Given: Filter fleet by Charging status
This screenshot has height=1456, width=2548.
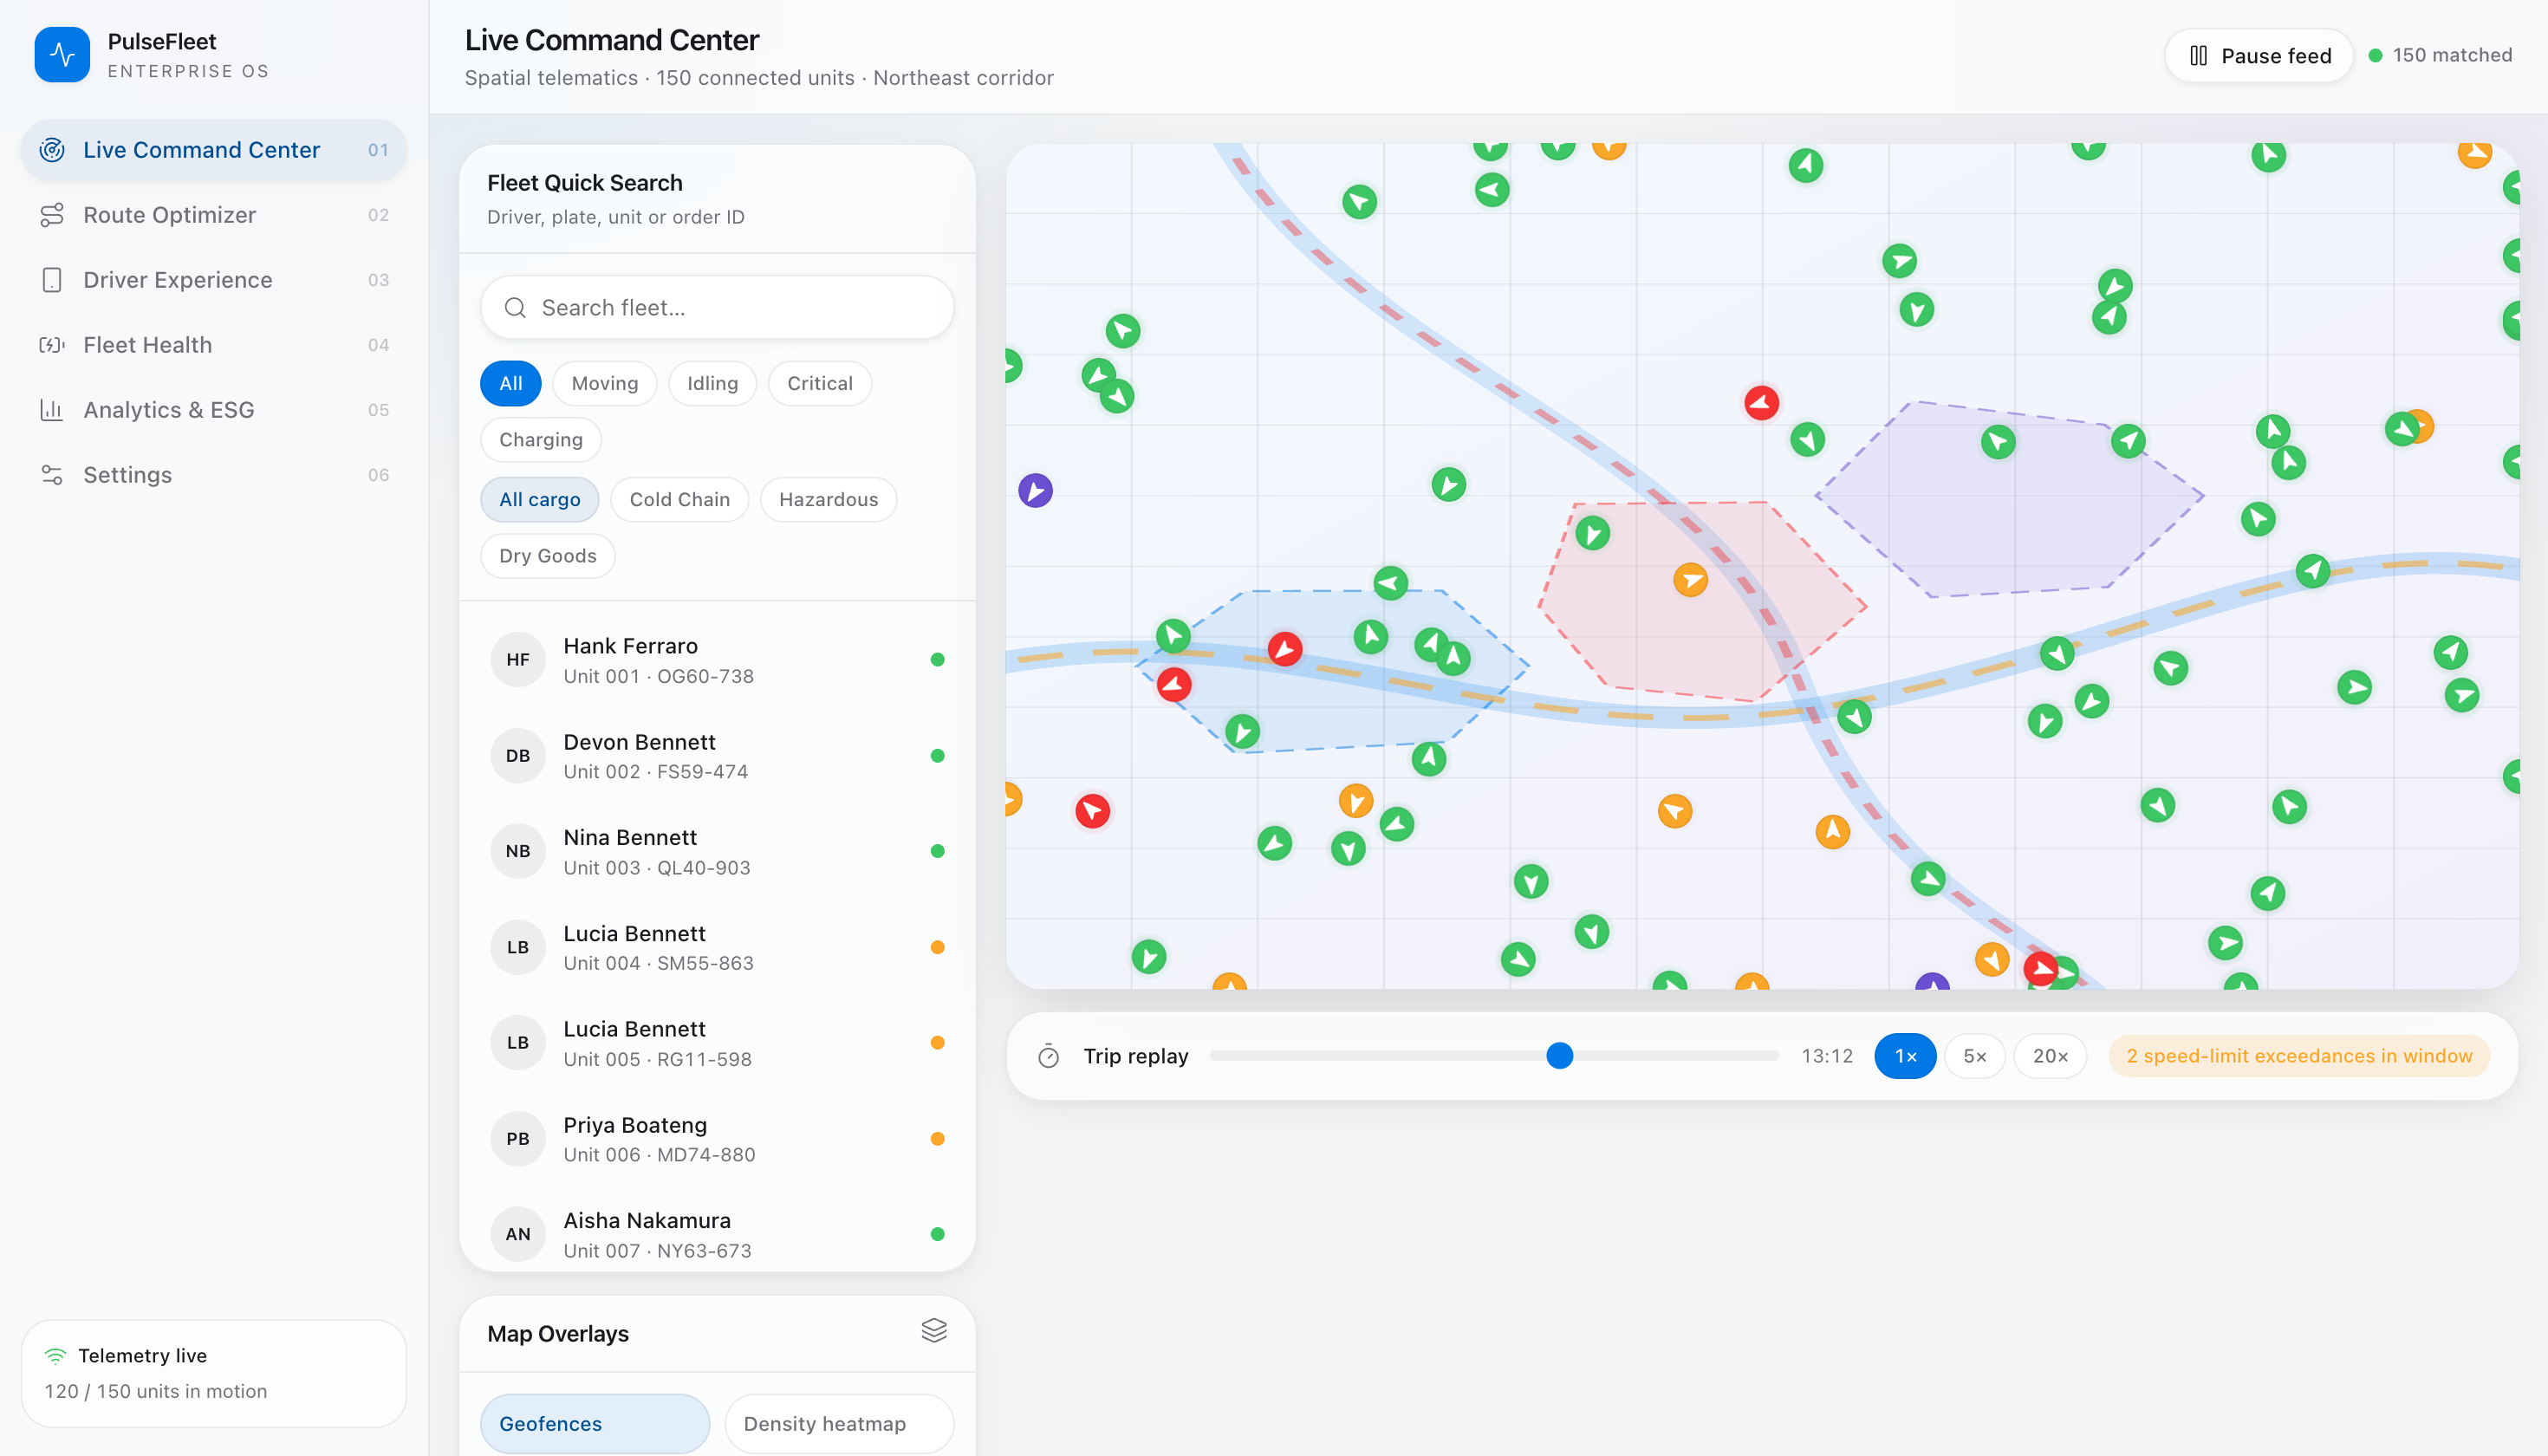Looking at the screenshot, I should 540,440.
